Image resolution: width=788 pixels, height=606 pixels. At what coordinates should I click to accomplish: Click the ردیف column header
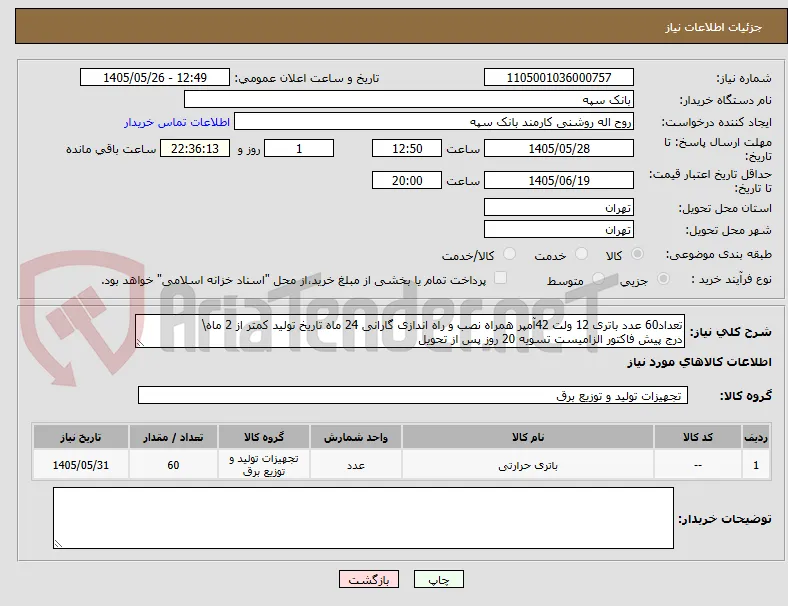756,437
